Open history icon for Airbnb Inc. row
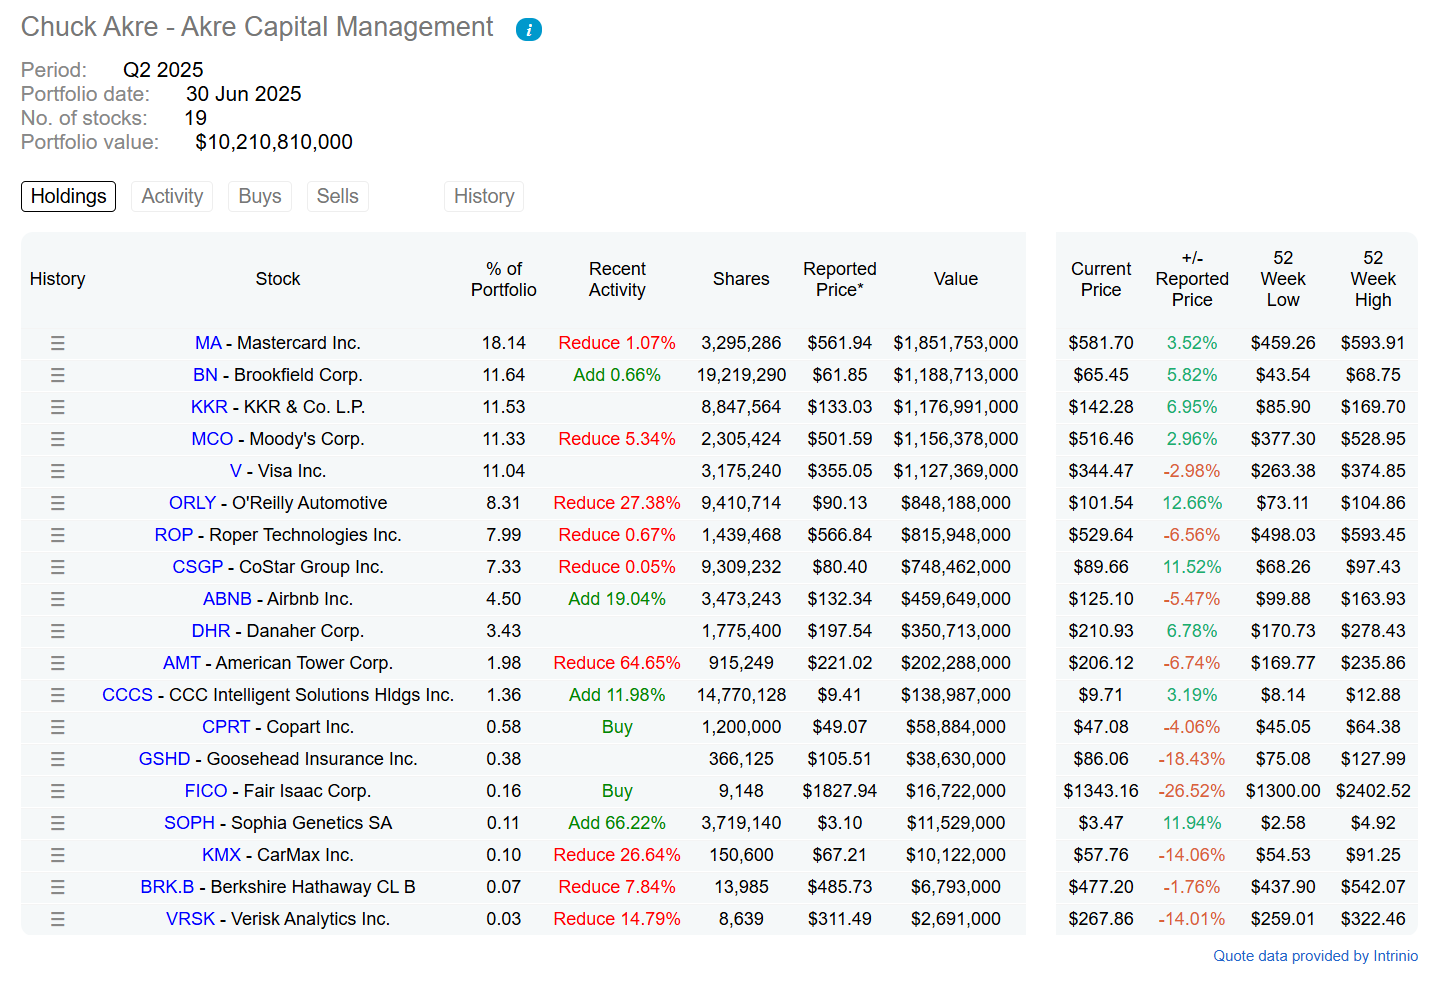1451x986 pixels. [x=58, y=599]
